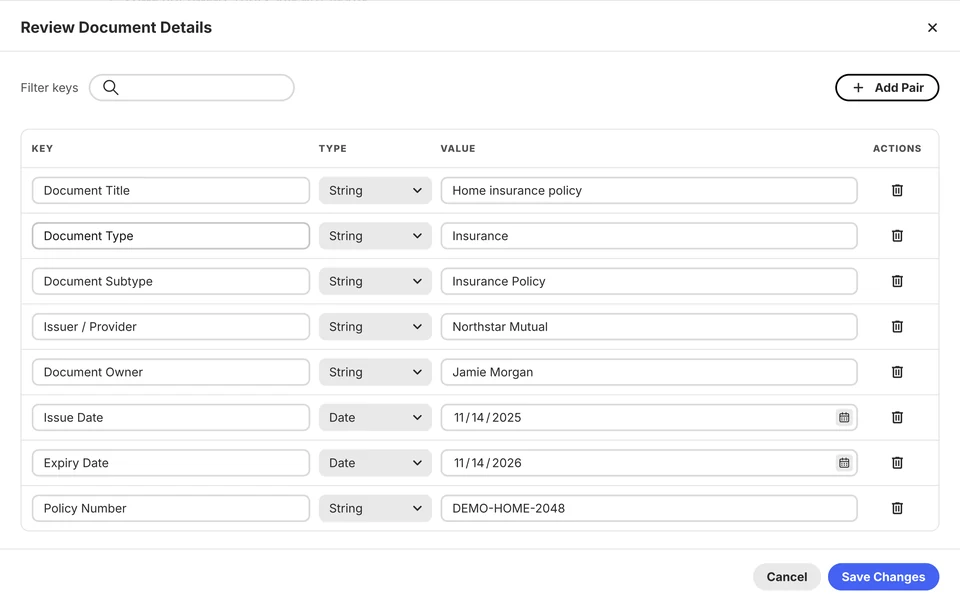Screen dimensions: 960x604
Task: Click the 11/14/2026 date value
Action: pyautogui.click(x=487, y=463)
